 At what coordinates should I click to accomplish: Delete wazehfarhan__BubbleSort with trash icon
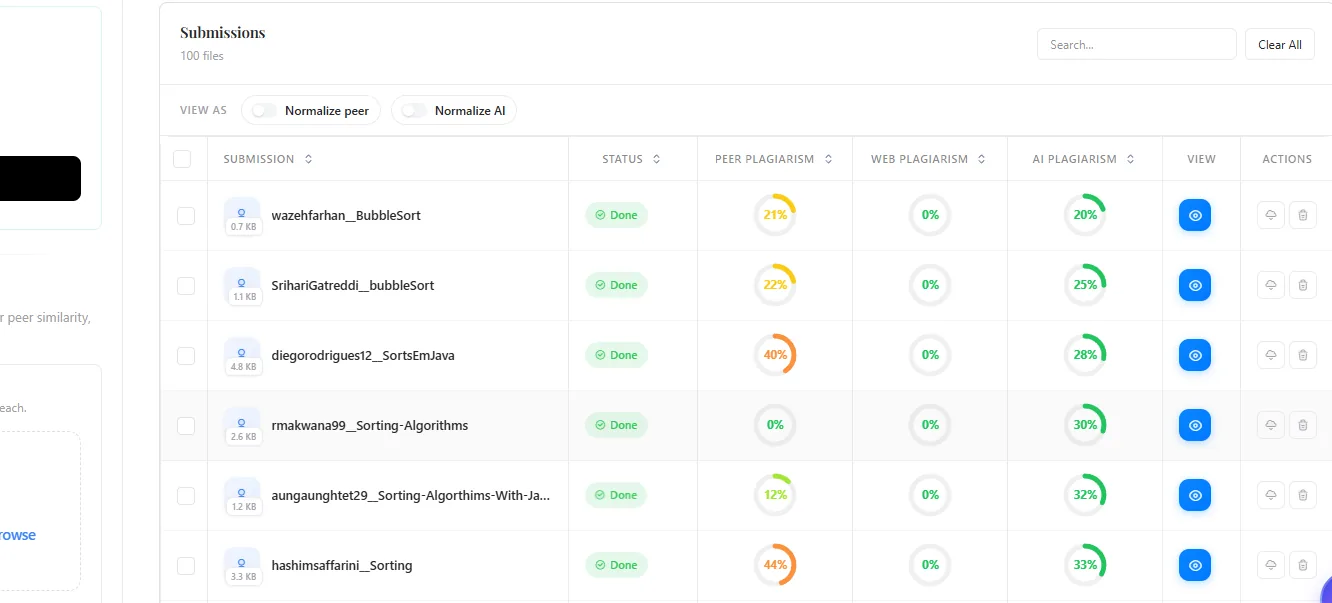1302,215
